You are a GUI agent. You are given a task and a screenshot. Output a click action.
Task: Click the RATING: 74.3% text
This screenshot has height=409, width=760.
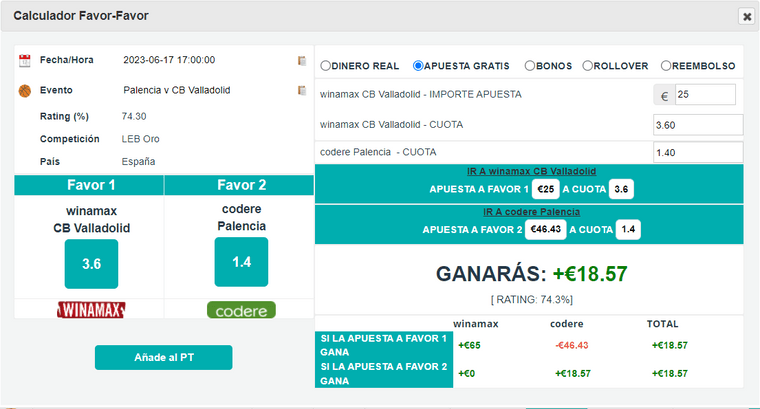pyautogui.click(x=532, y=300)
